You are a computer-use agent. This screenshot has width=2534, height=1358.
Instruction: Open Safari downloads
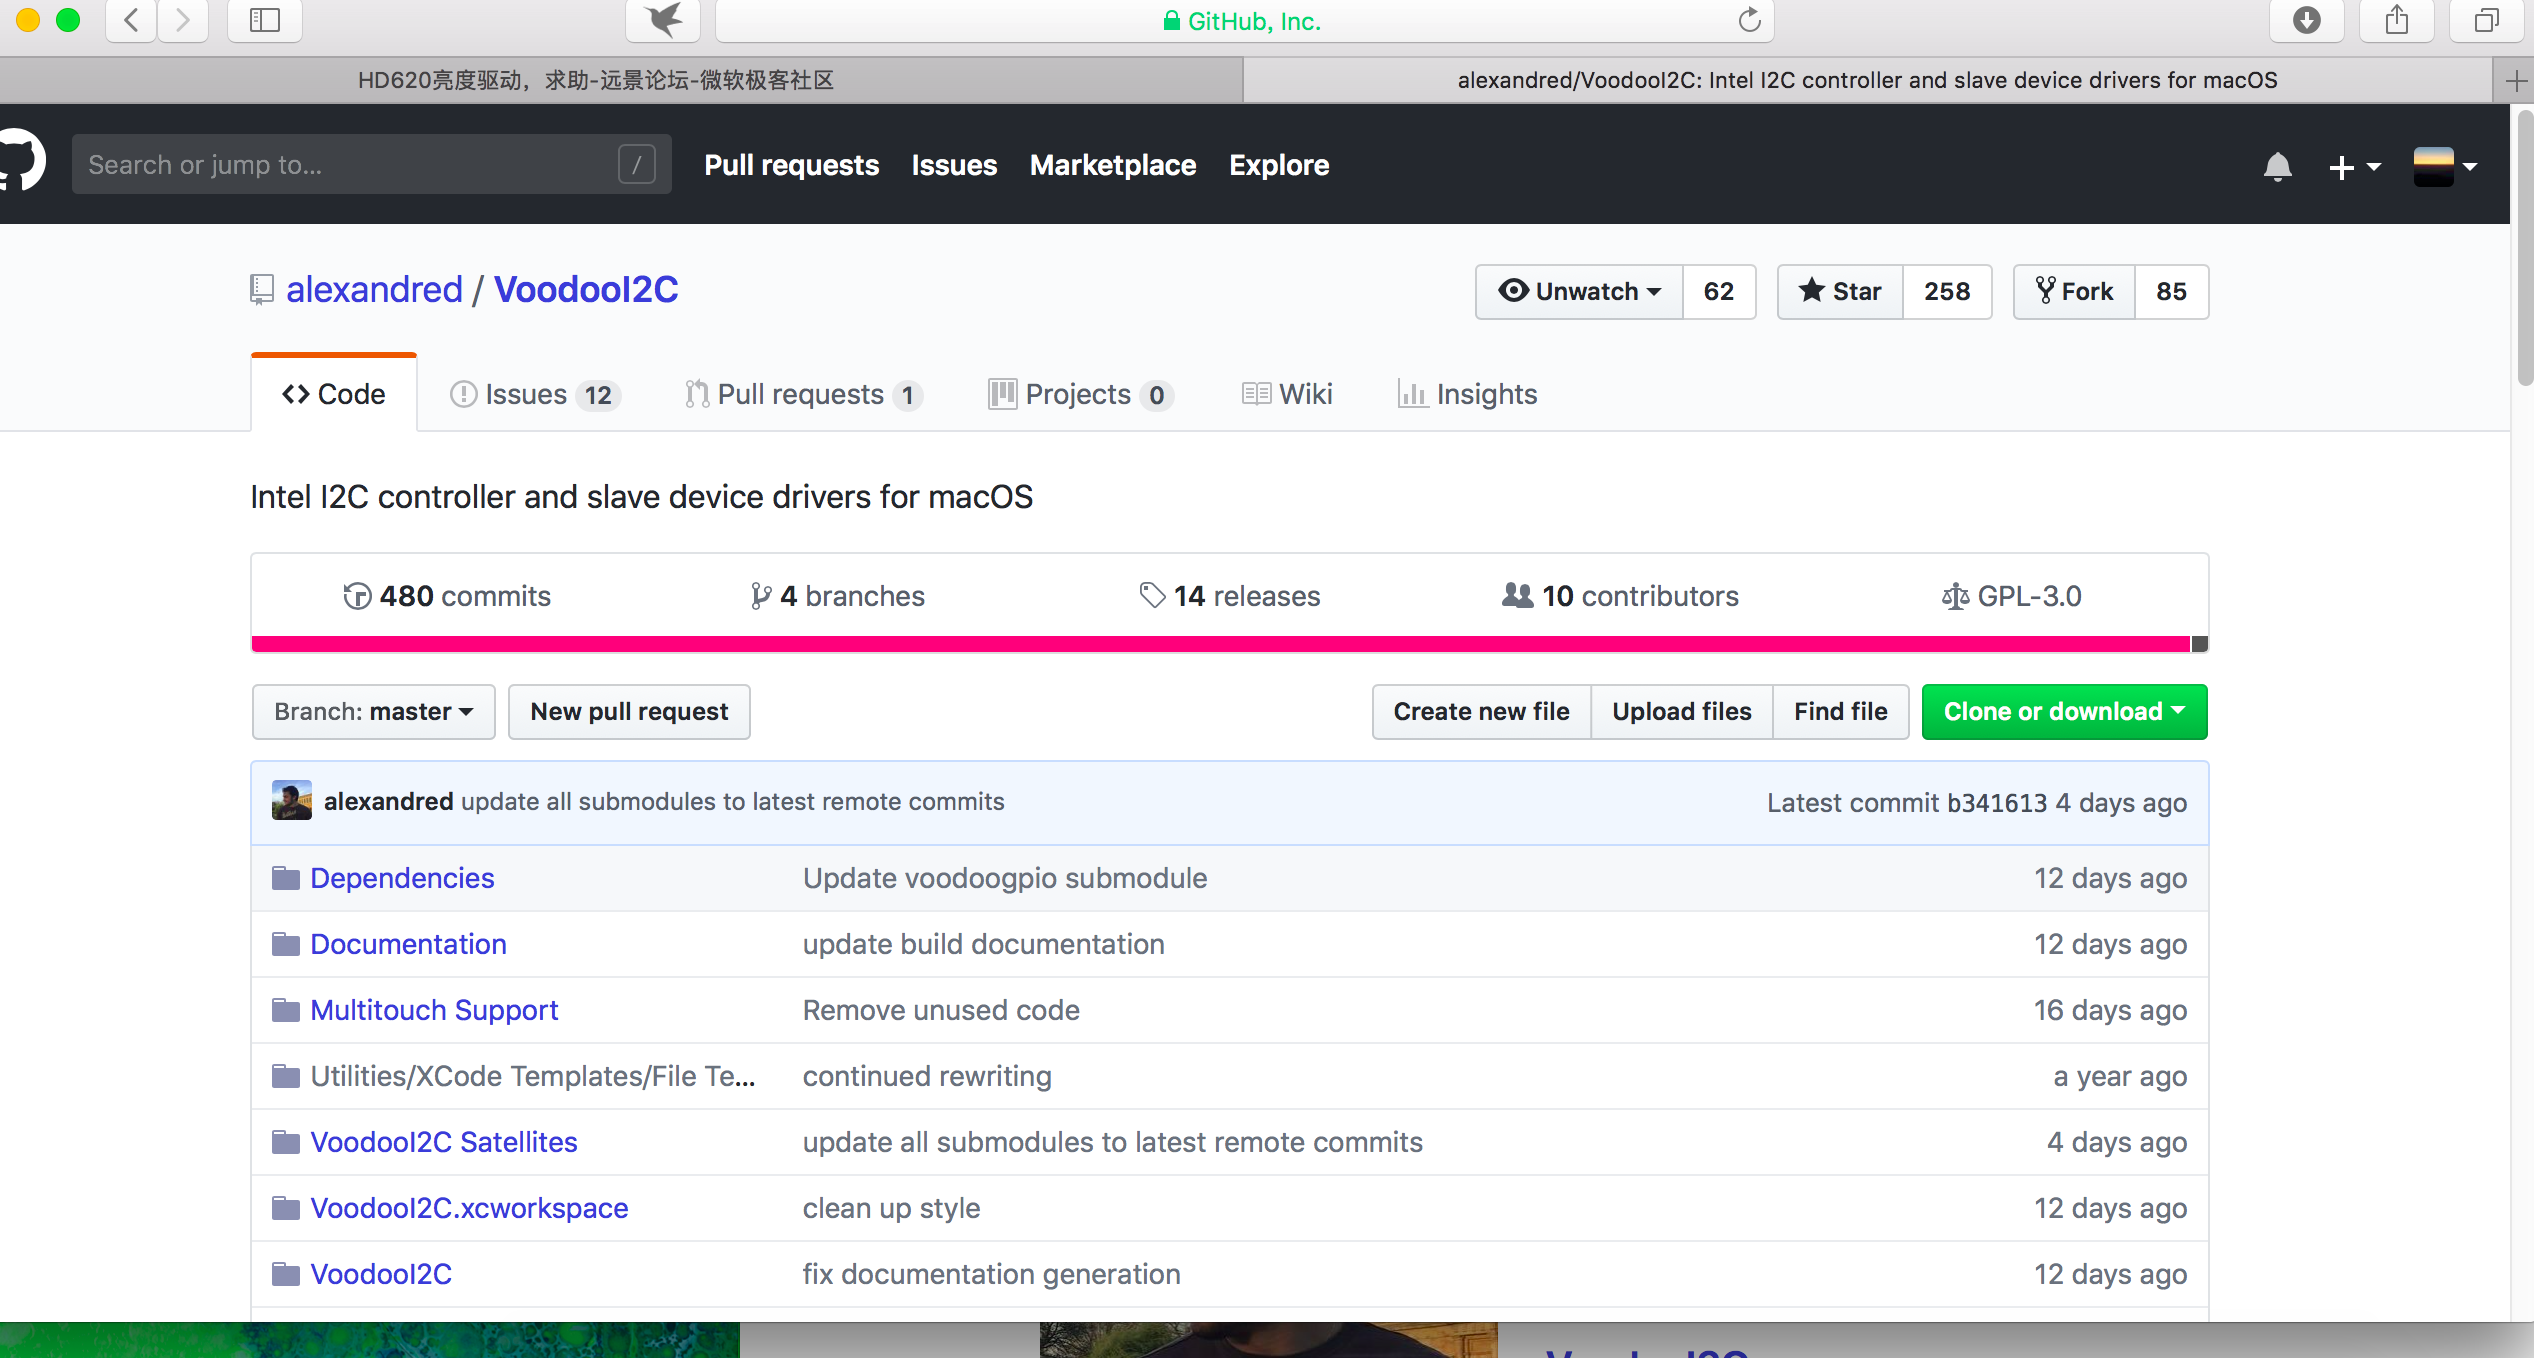click(x=2306, y=20)
